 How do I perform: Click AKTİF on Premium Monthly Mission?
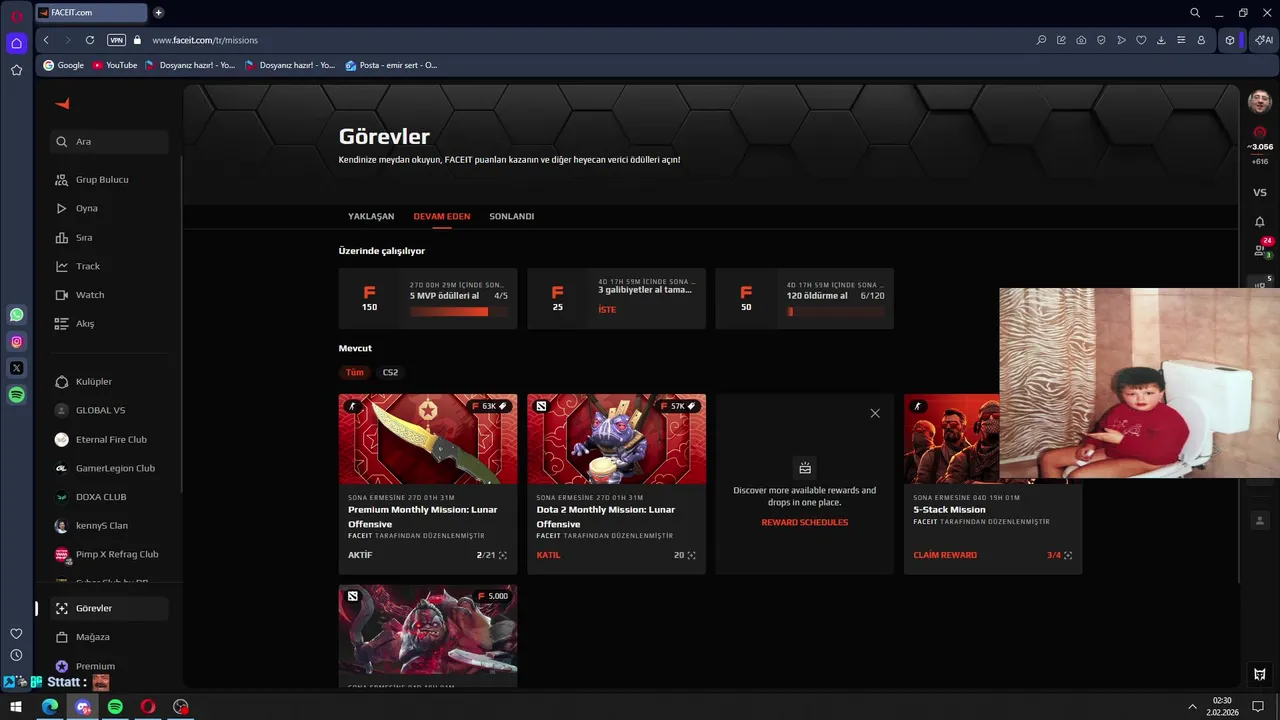pos(360,555)
